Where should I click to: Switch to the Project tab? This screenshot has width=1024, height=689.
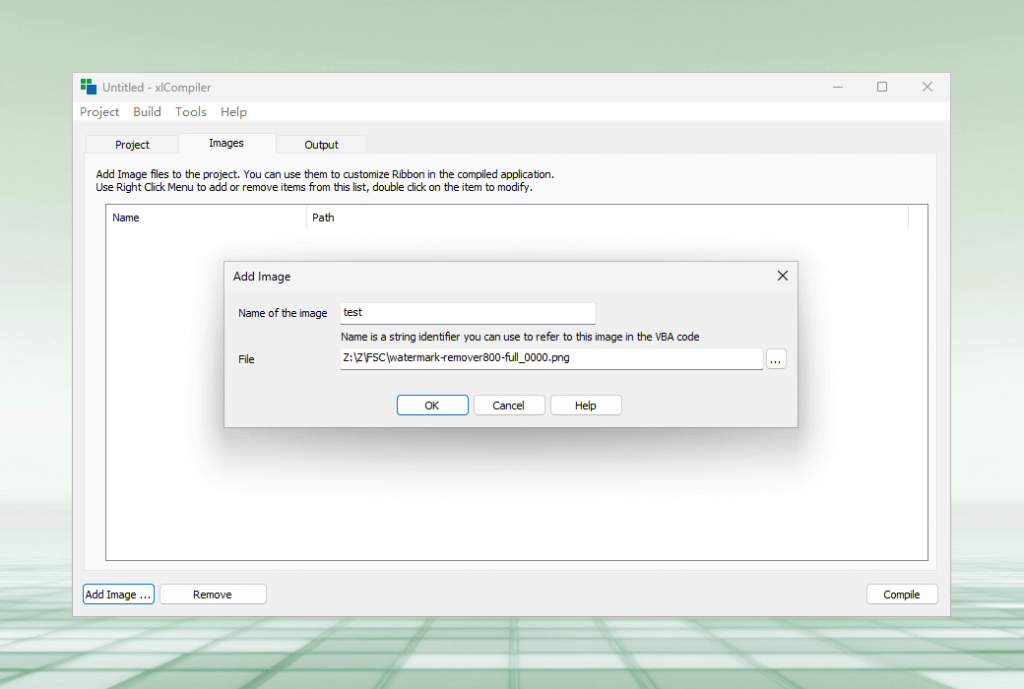[131, 144]
